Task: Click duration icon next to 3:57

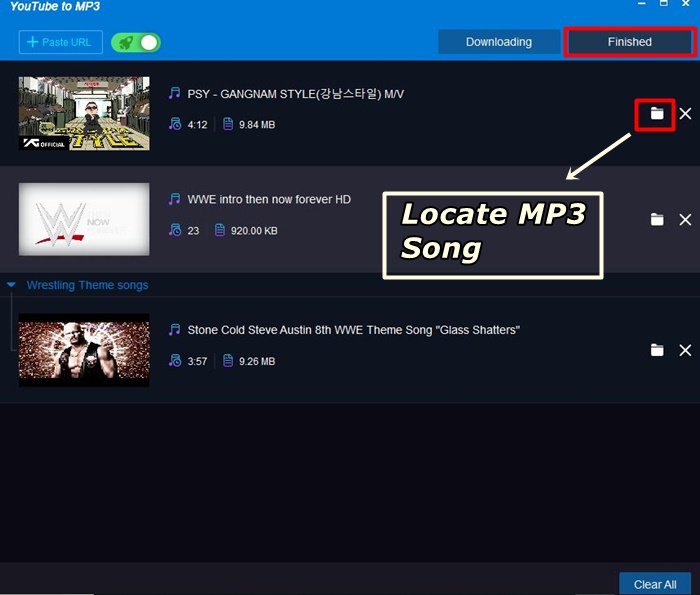Action: tap(175, 360)
